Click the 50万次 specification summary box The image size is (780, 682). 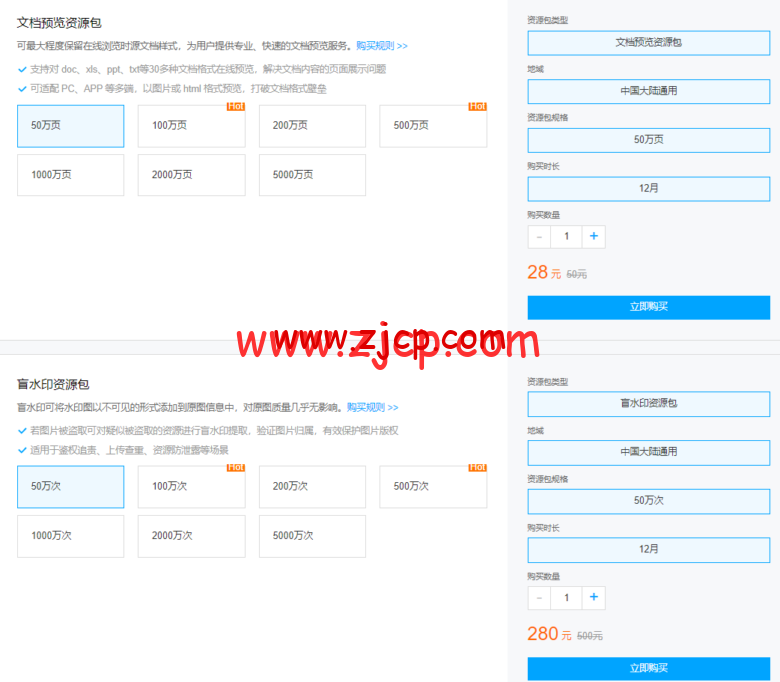pyautogui.click(x=649, y=501)
